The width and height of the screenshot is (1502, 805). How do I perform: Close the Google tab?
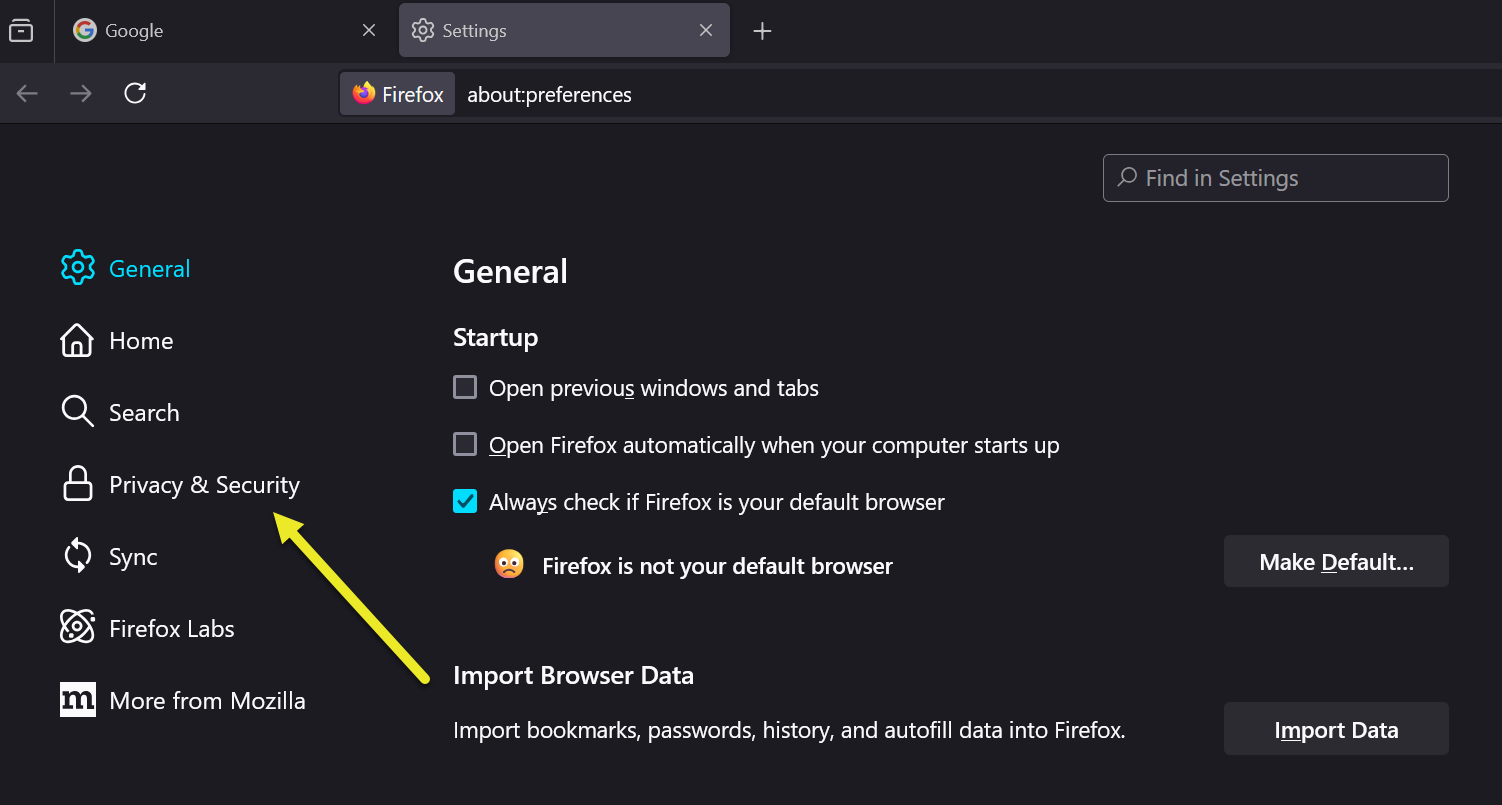(369, 31)
